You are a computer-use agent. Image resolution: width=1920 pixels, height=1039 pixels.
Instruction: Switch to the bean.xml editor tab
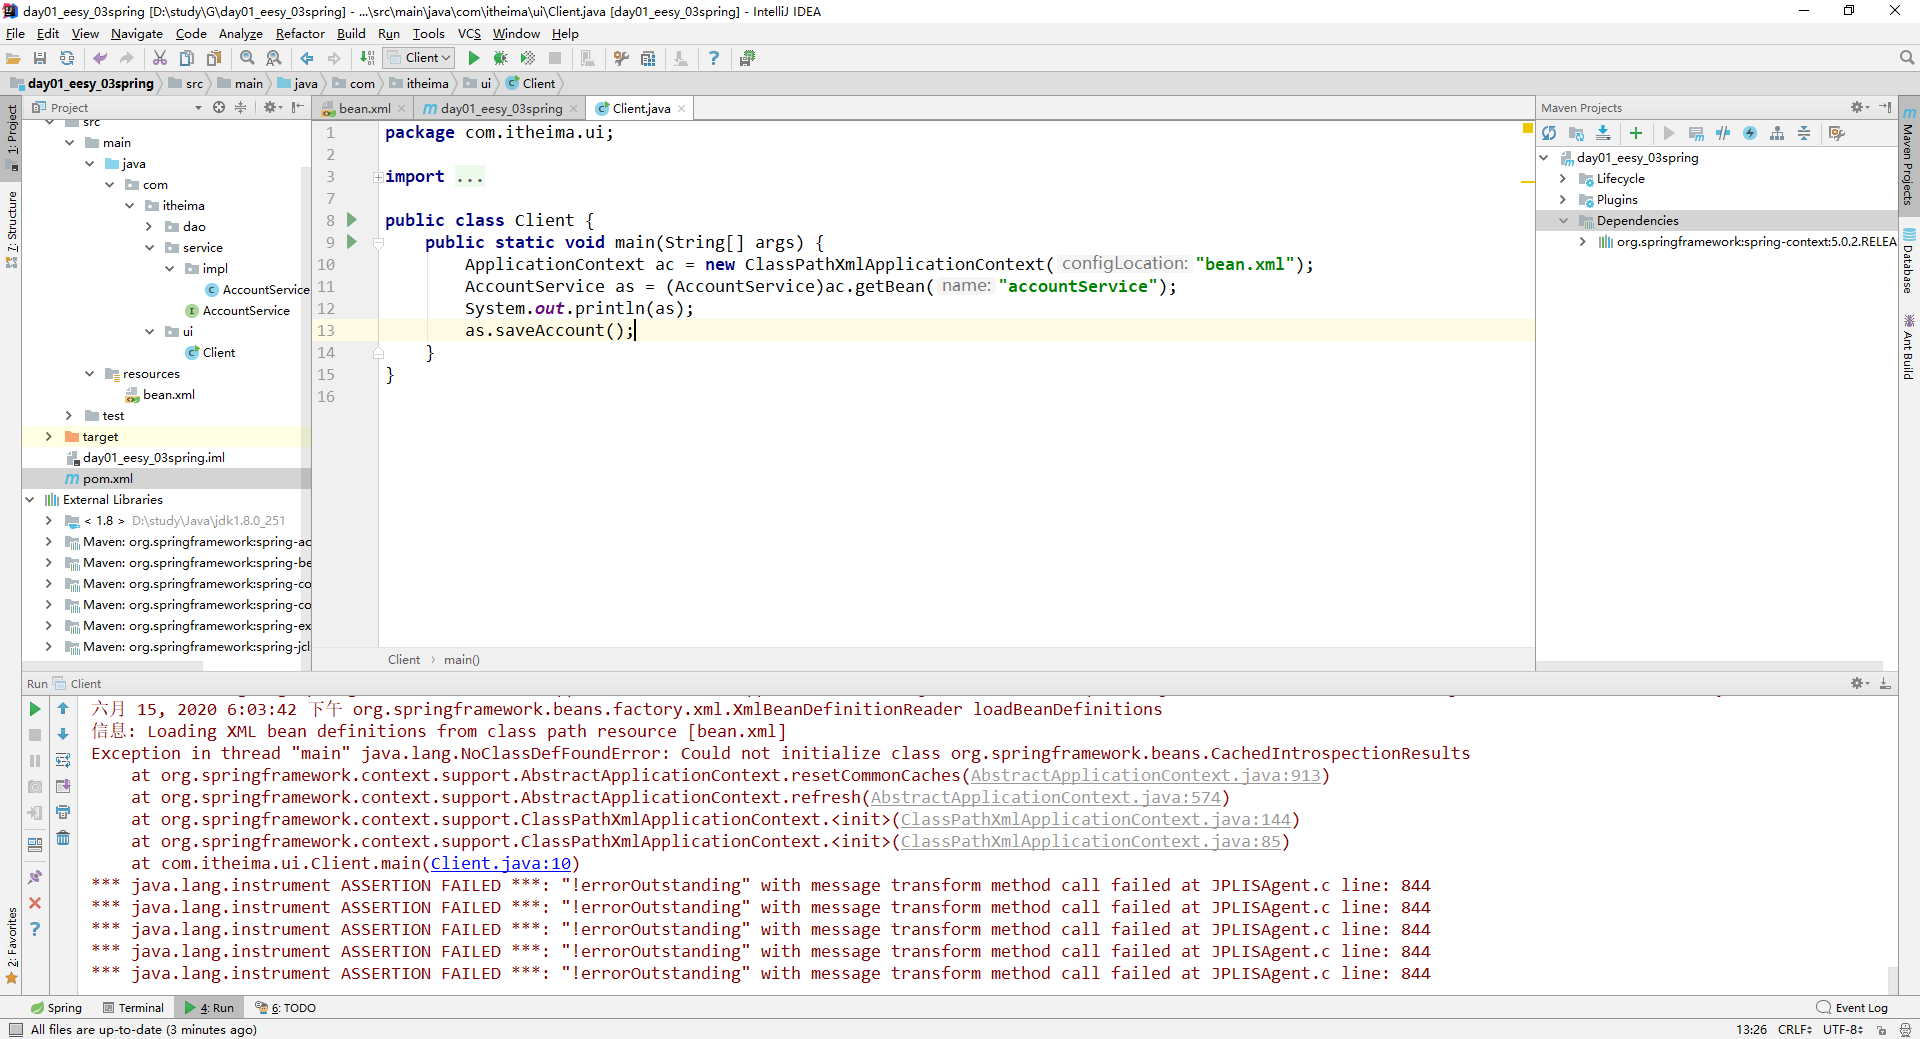(364, 108)
